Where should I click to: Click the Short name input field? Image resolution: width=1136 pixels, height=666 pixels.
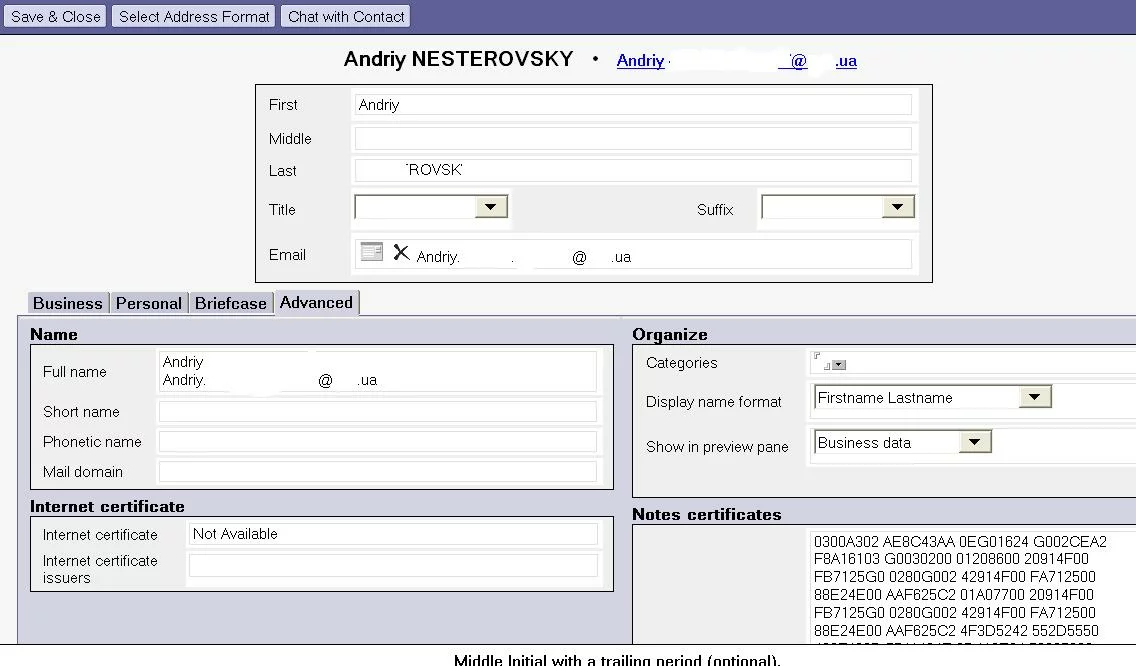pyautogui.click(x=377, y=412)
